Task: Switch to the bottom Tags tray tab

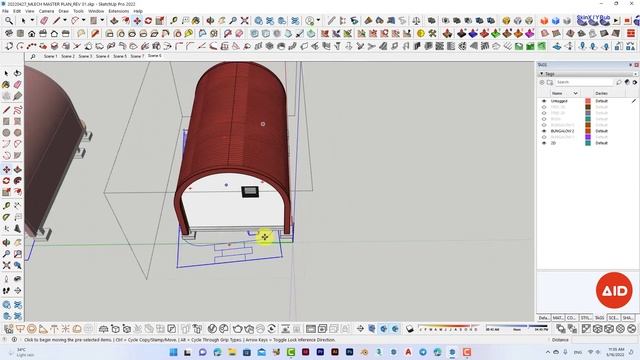Action: (x=599, y=318)
